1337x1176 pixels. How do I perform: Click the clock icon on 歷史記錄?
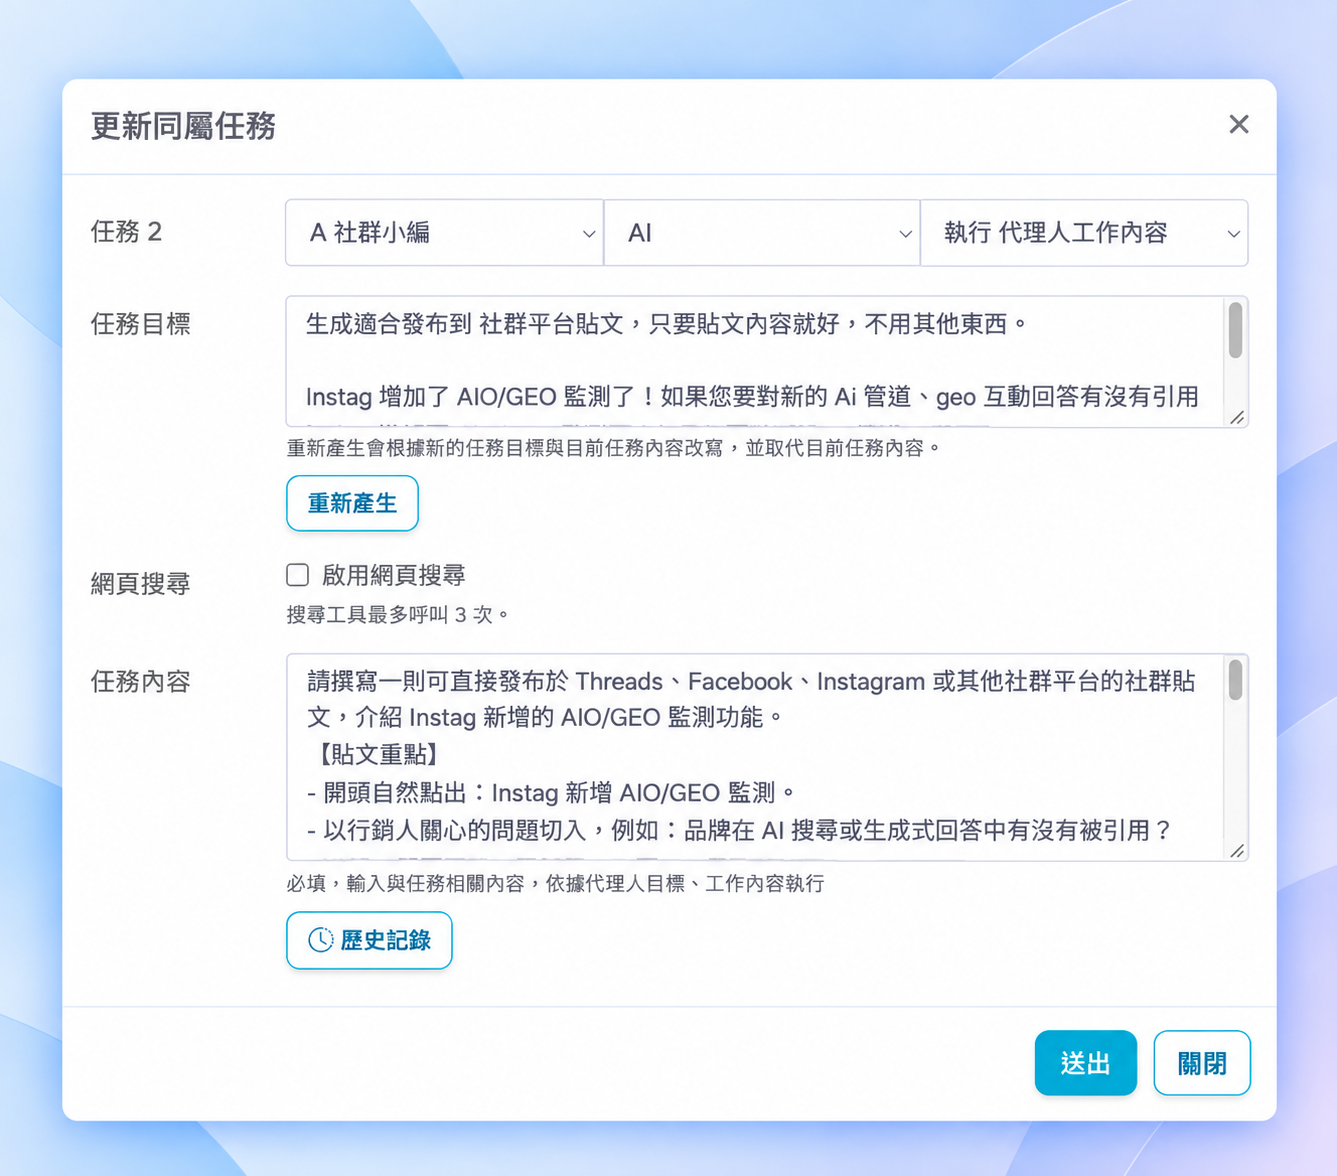[320, 940]
